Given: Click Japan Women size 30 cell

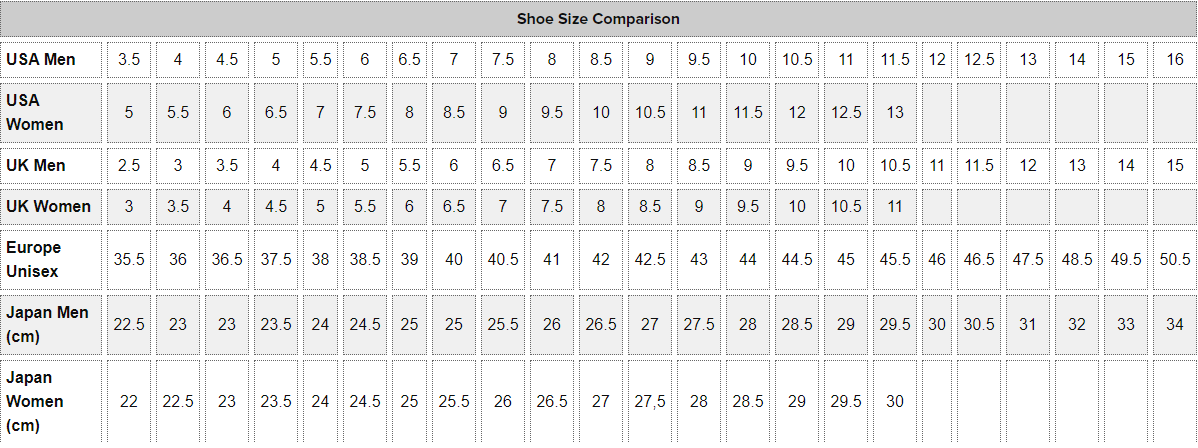Looking at the screenshot, I should [895, 401].
